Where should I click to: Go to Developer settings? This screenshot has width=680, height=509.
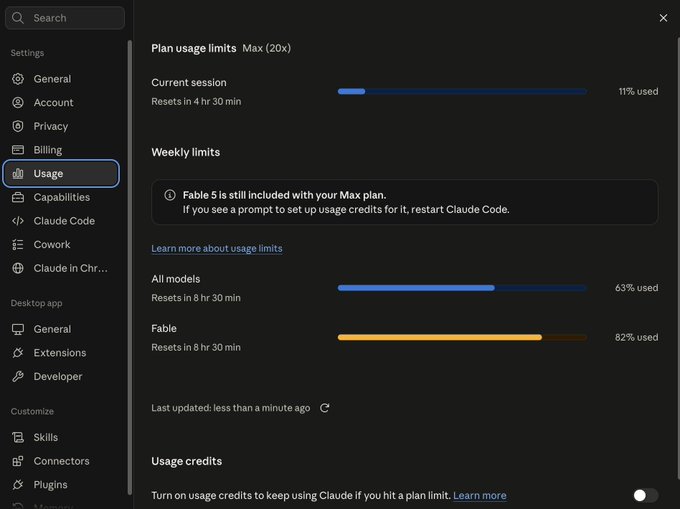(x=61, y=376)
